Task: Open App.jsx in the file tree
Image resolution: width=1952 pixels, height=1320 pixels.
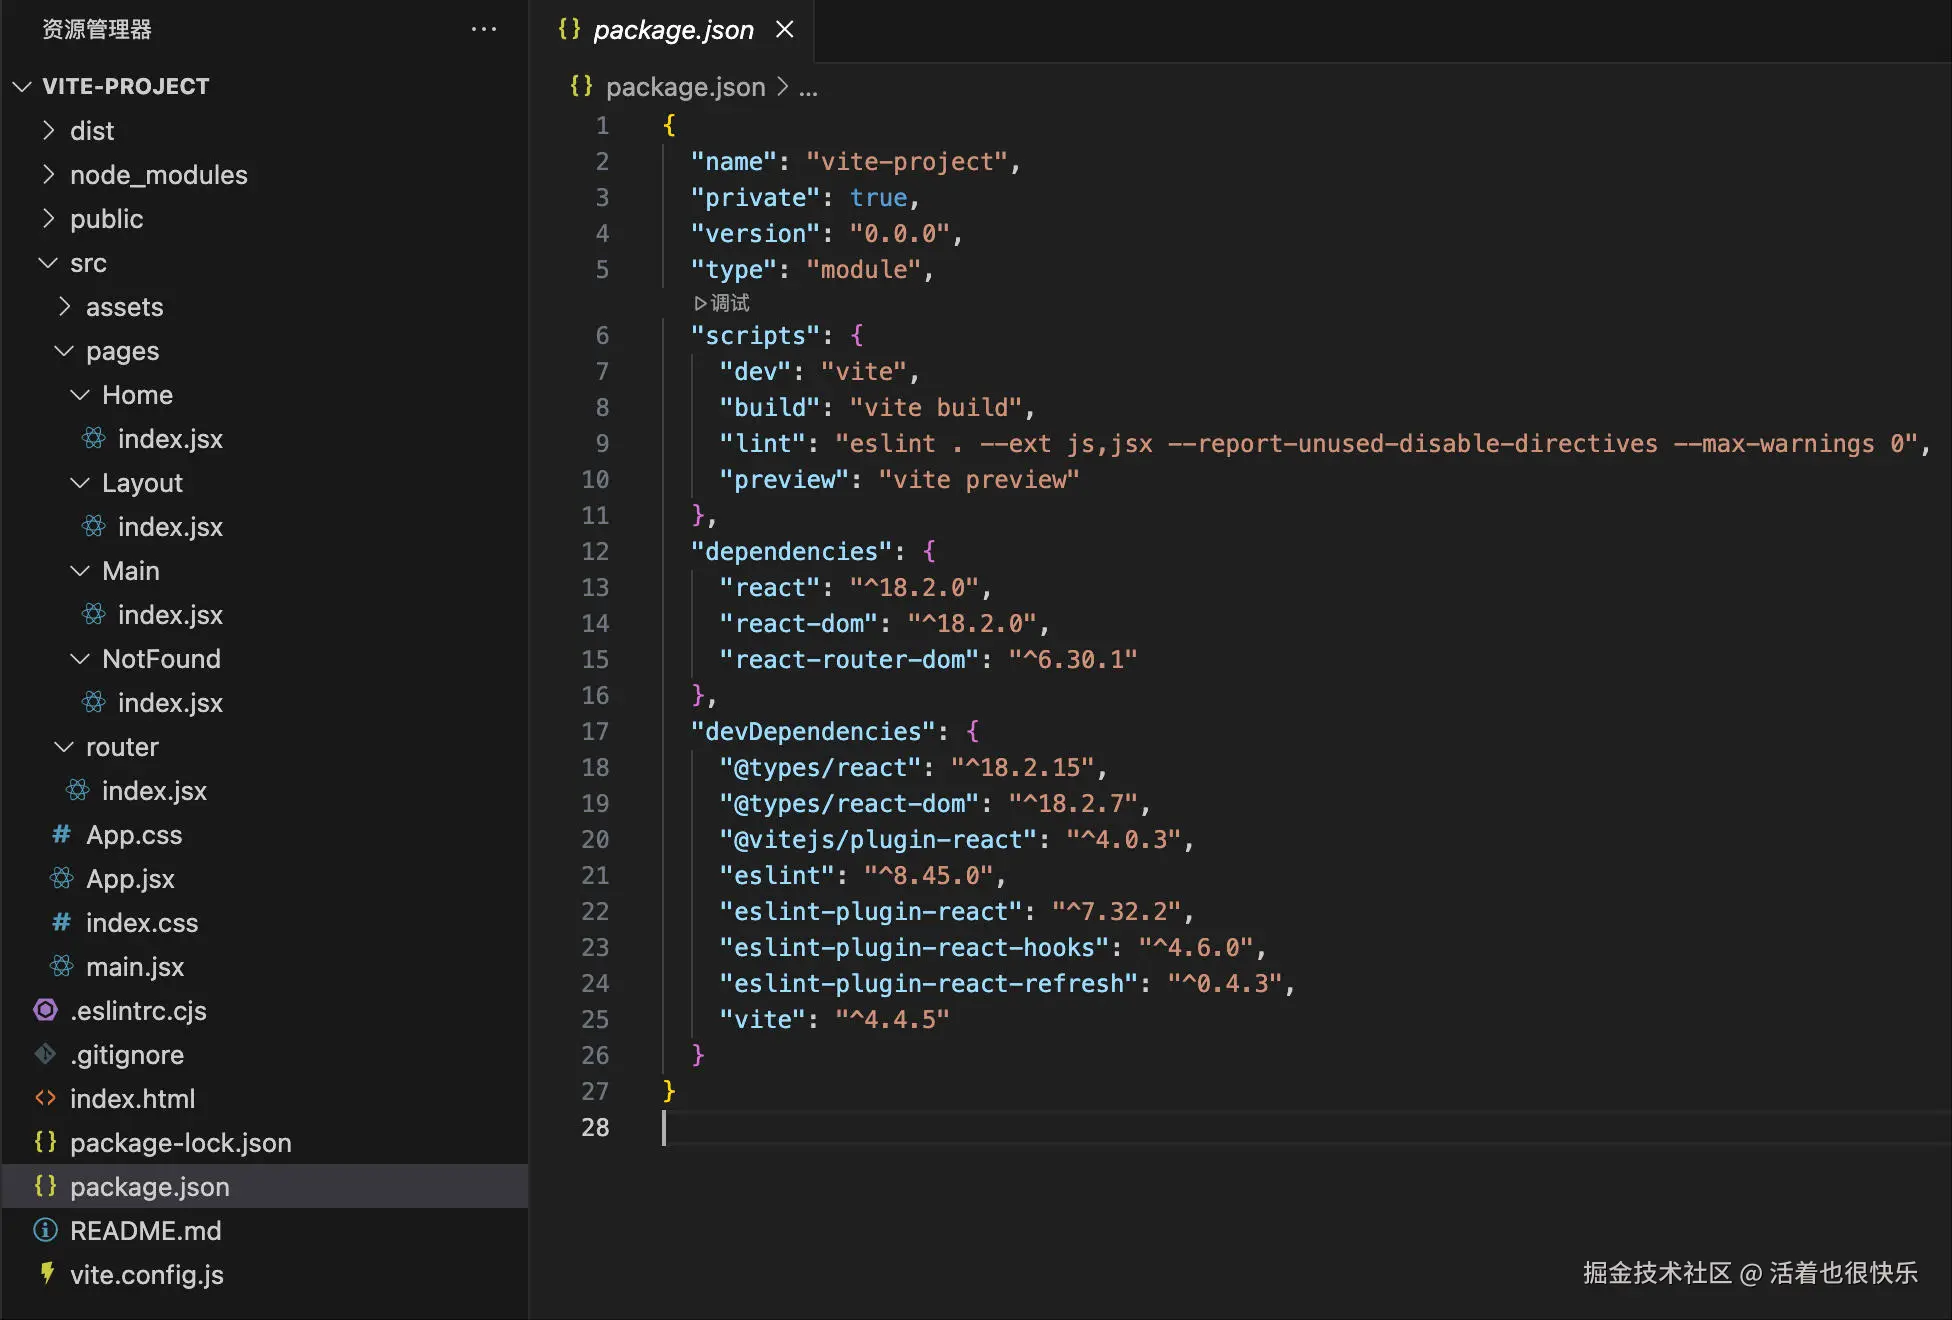Action: [x=130, y=878]
